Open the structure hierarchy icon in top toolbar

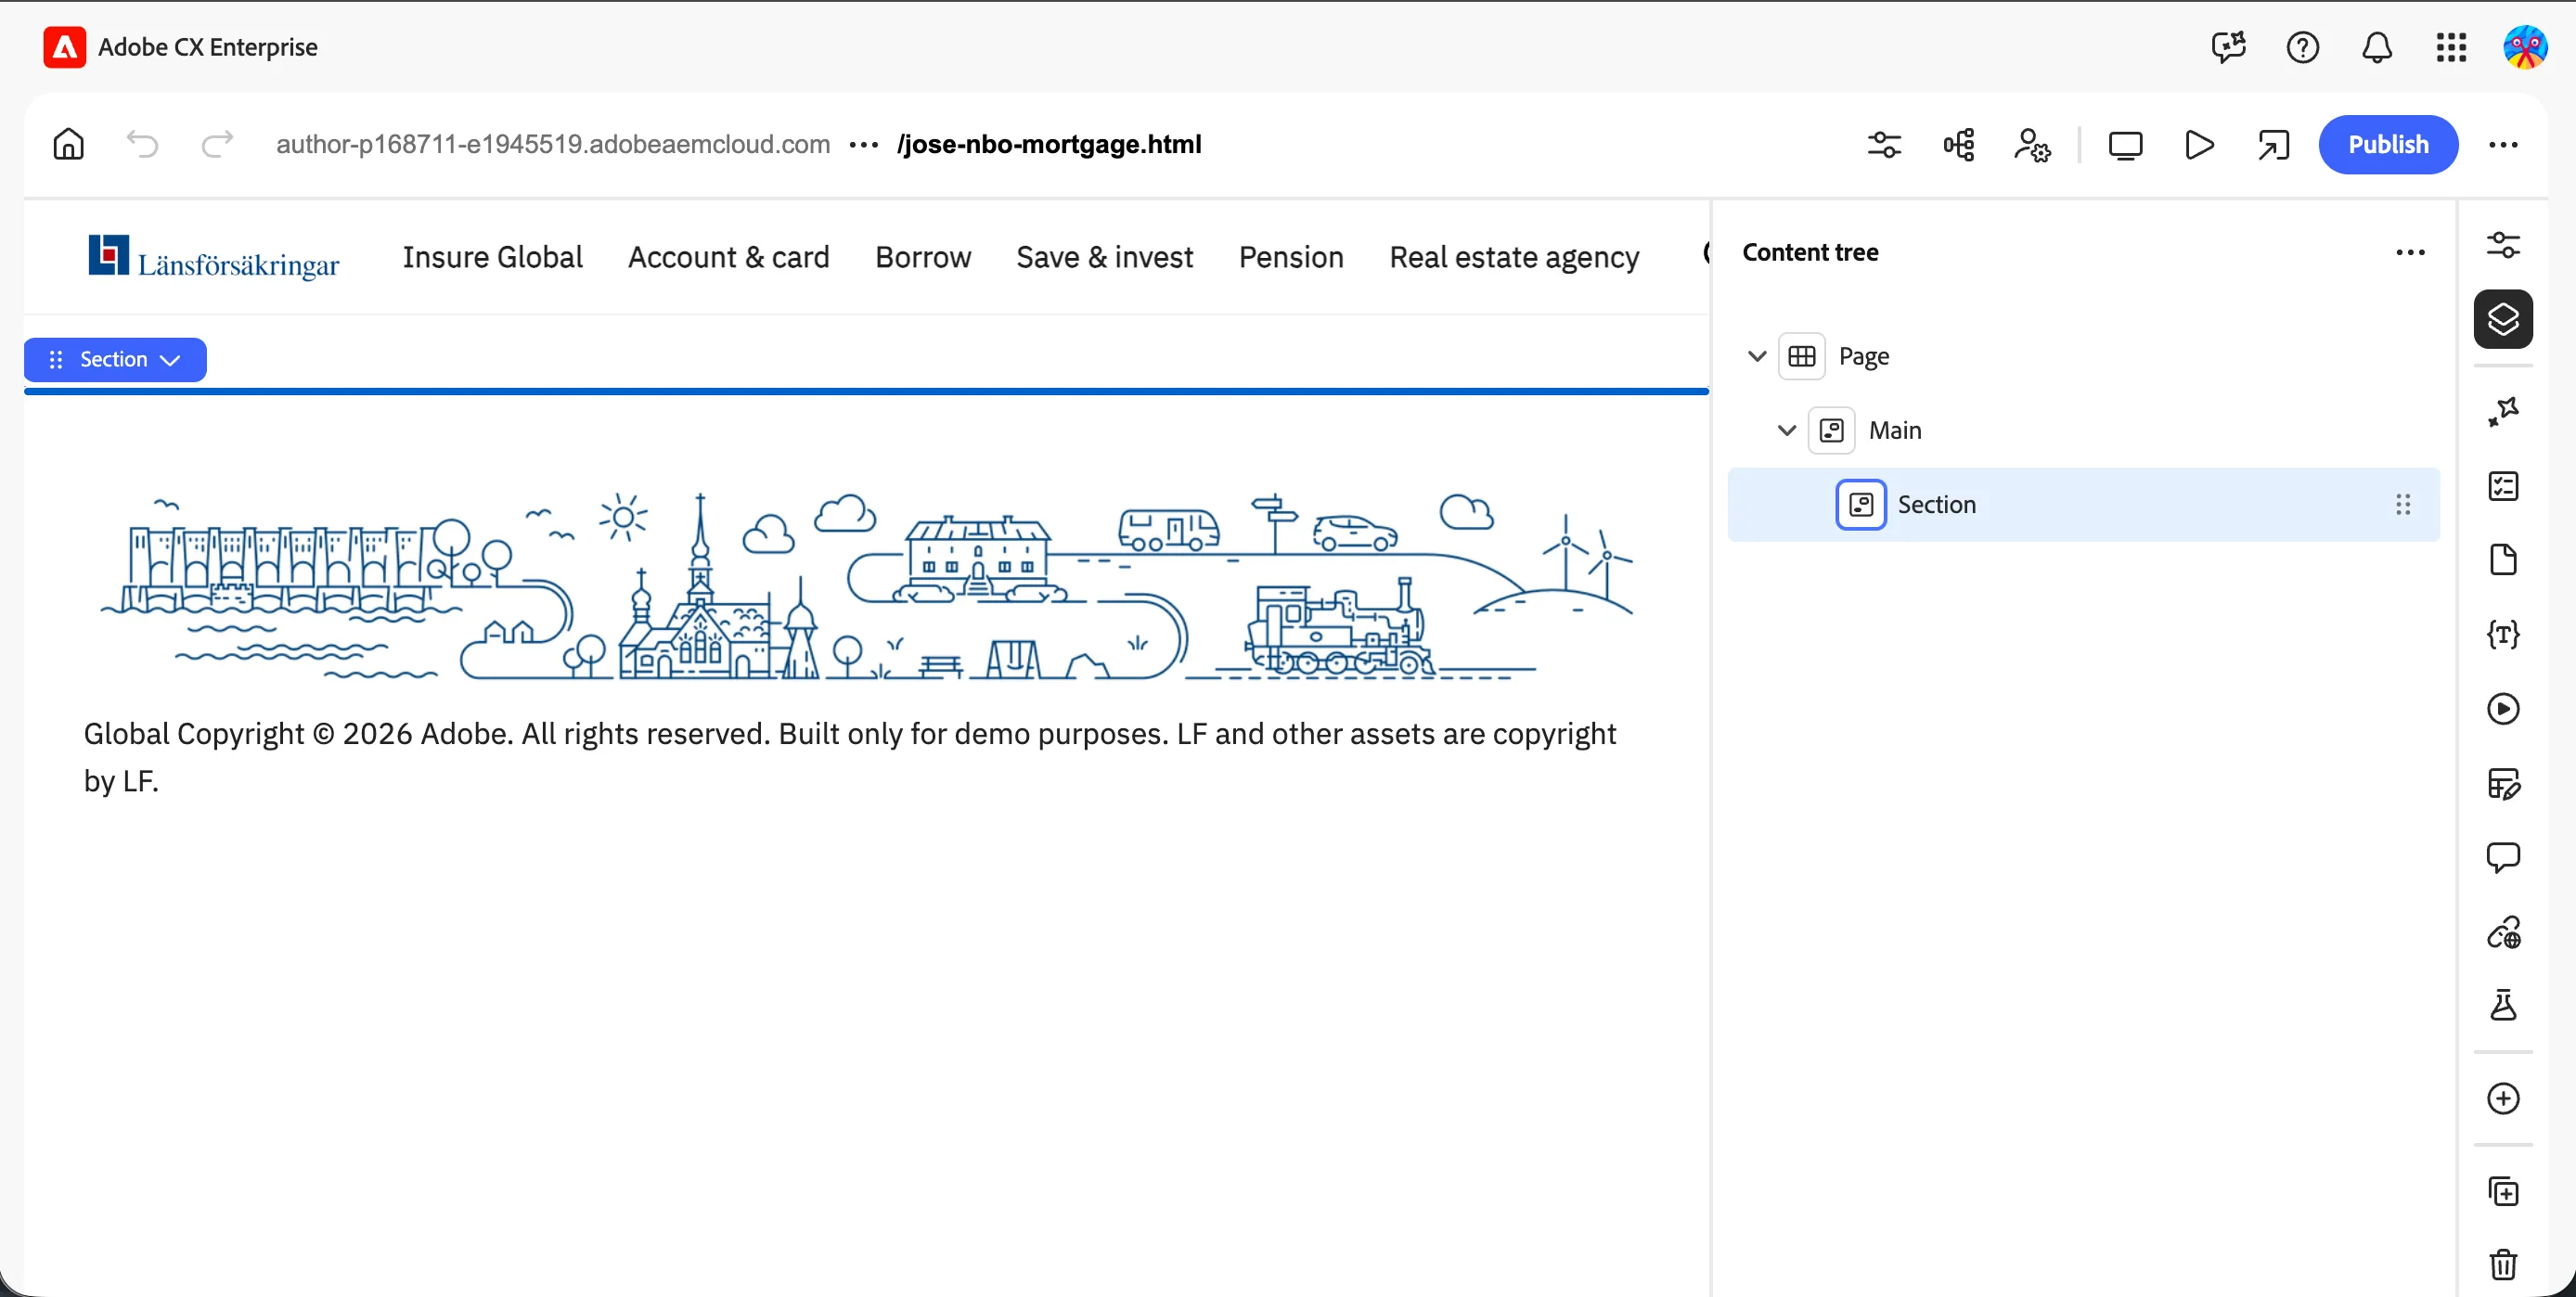(x=1959, y=145)
